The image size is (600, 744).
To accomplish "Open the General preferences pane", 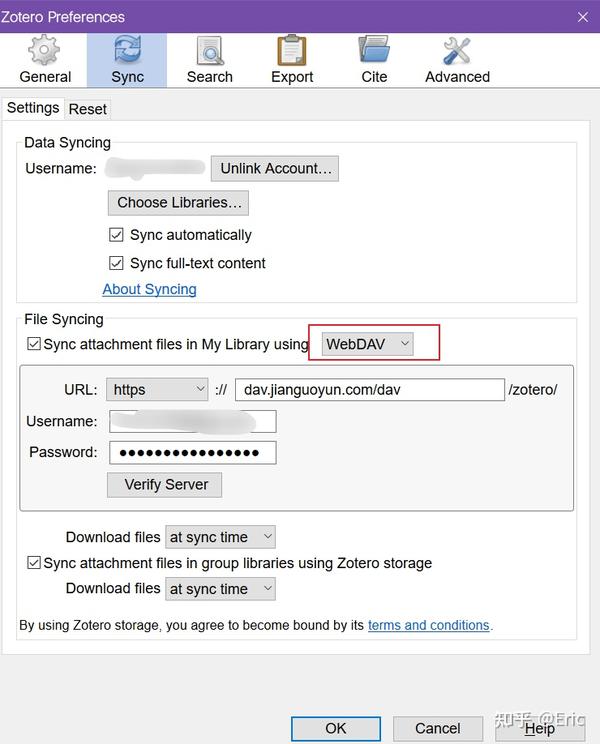I will coord(45,60).
